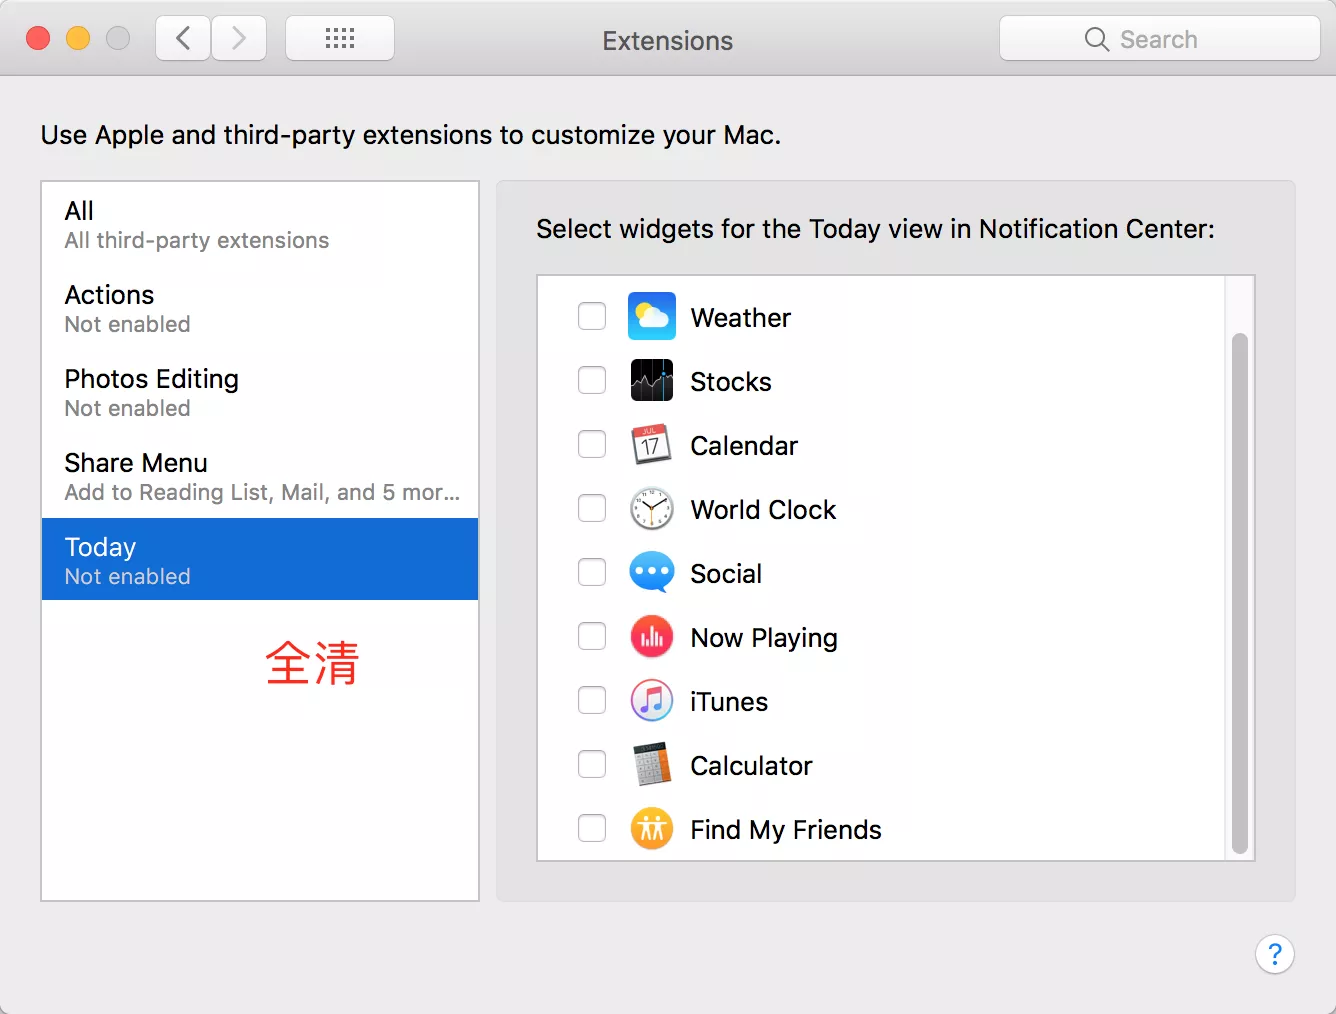The image size is (1336, 1014).
Task: Show all preferences grid button
Action: coord(340,39)
